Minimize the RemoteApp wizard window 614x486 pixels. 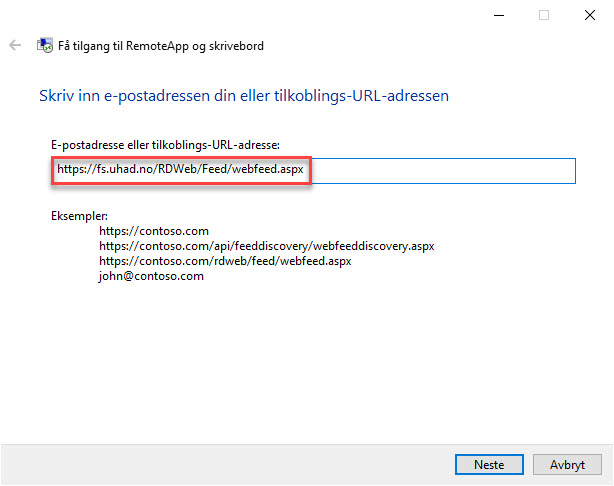coord(499,15)
